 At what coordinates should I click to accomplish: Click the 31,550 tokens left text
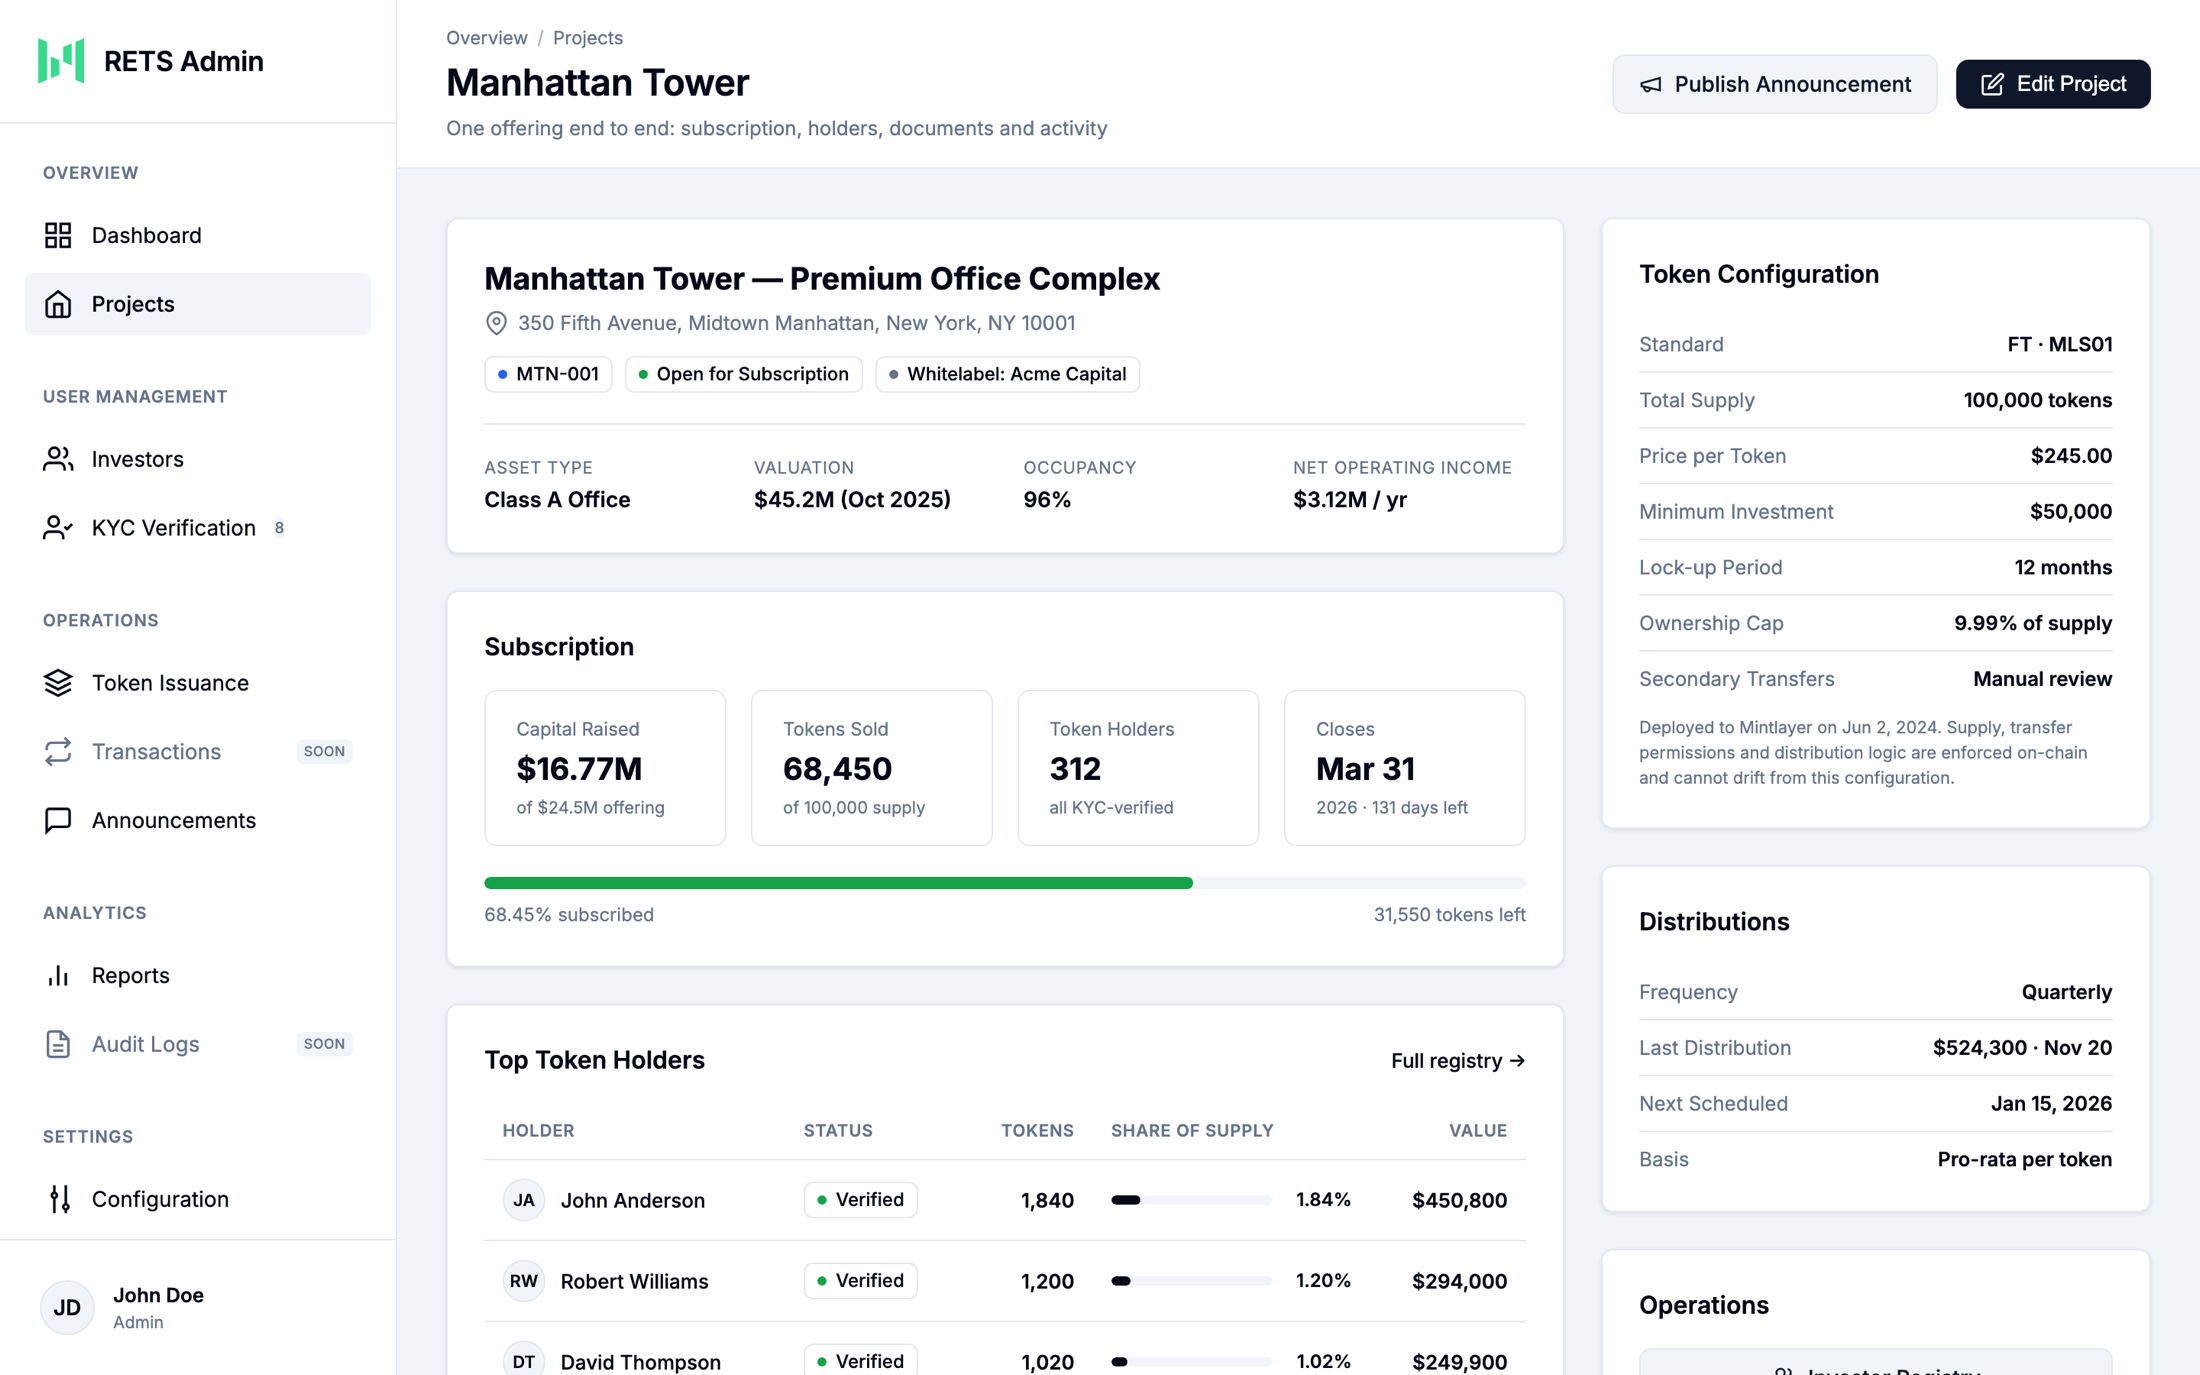[x=1449, y=914]
